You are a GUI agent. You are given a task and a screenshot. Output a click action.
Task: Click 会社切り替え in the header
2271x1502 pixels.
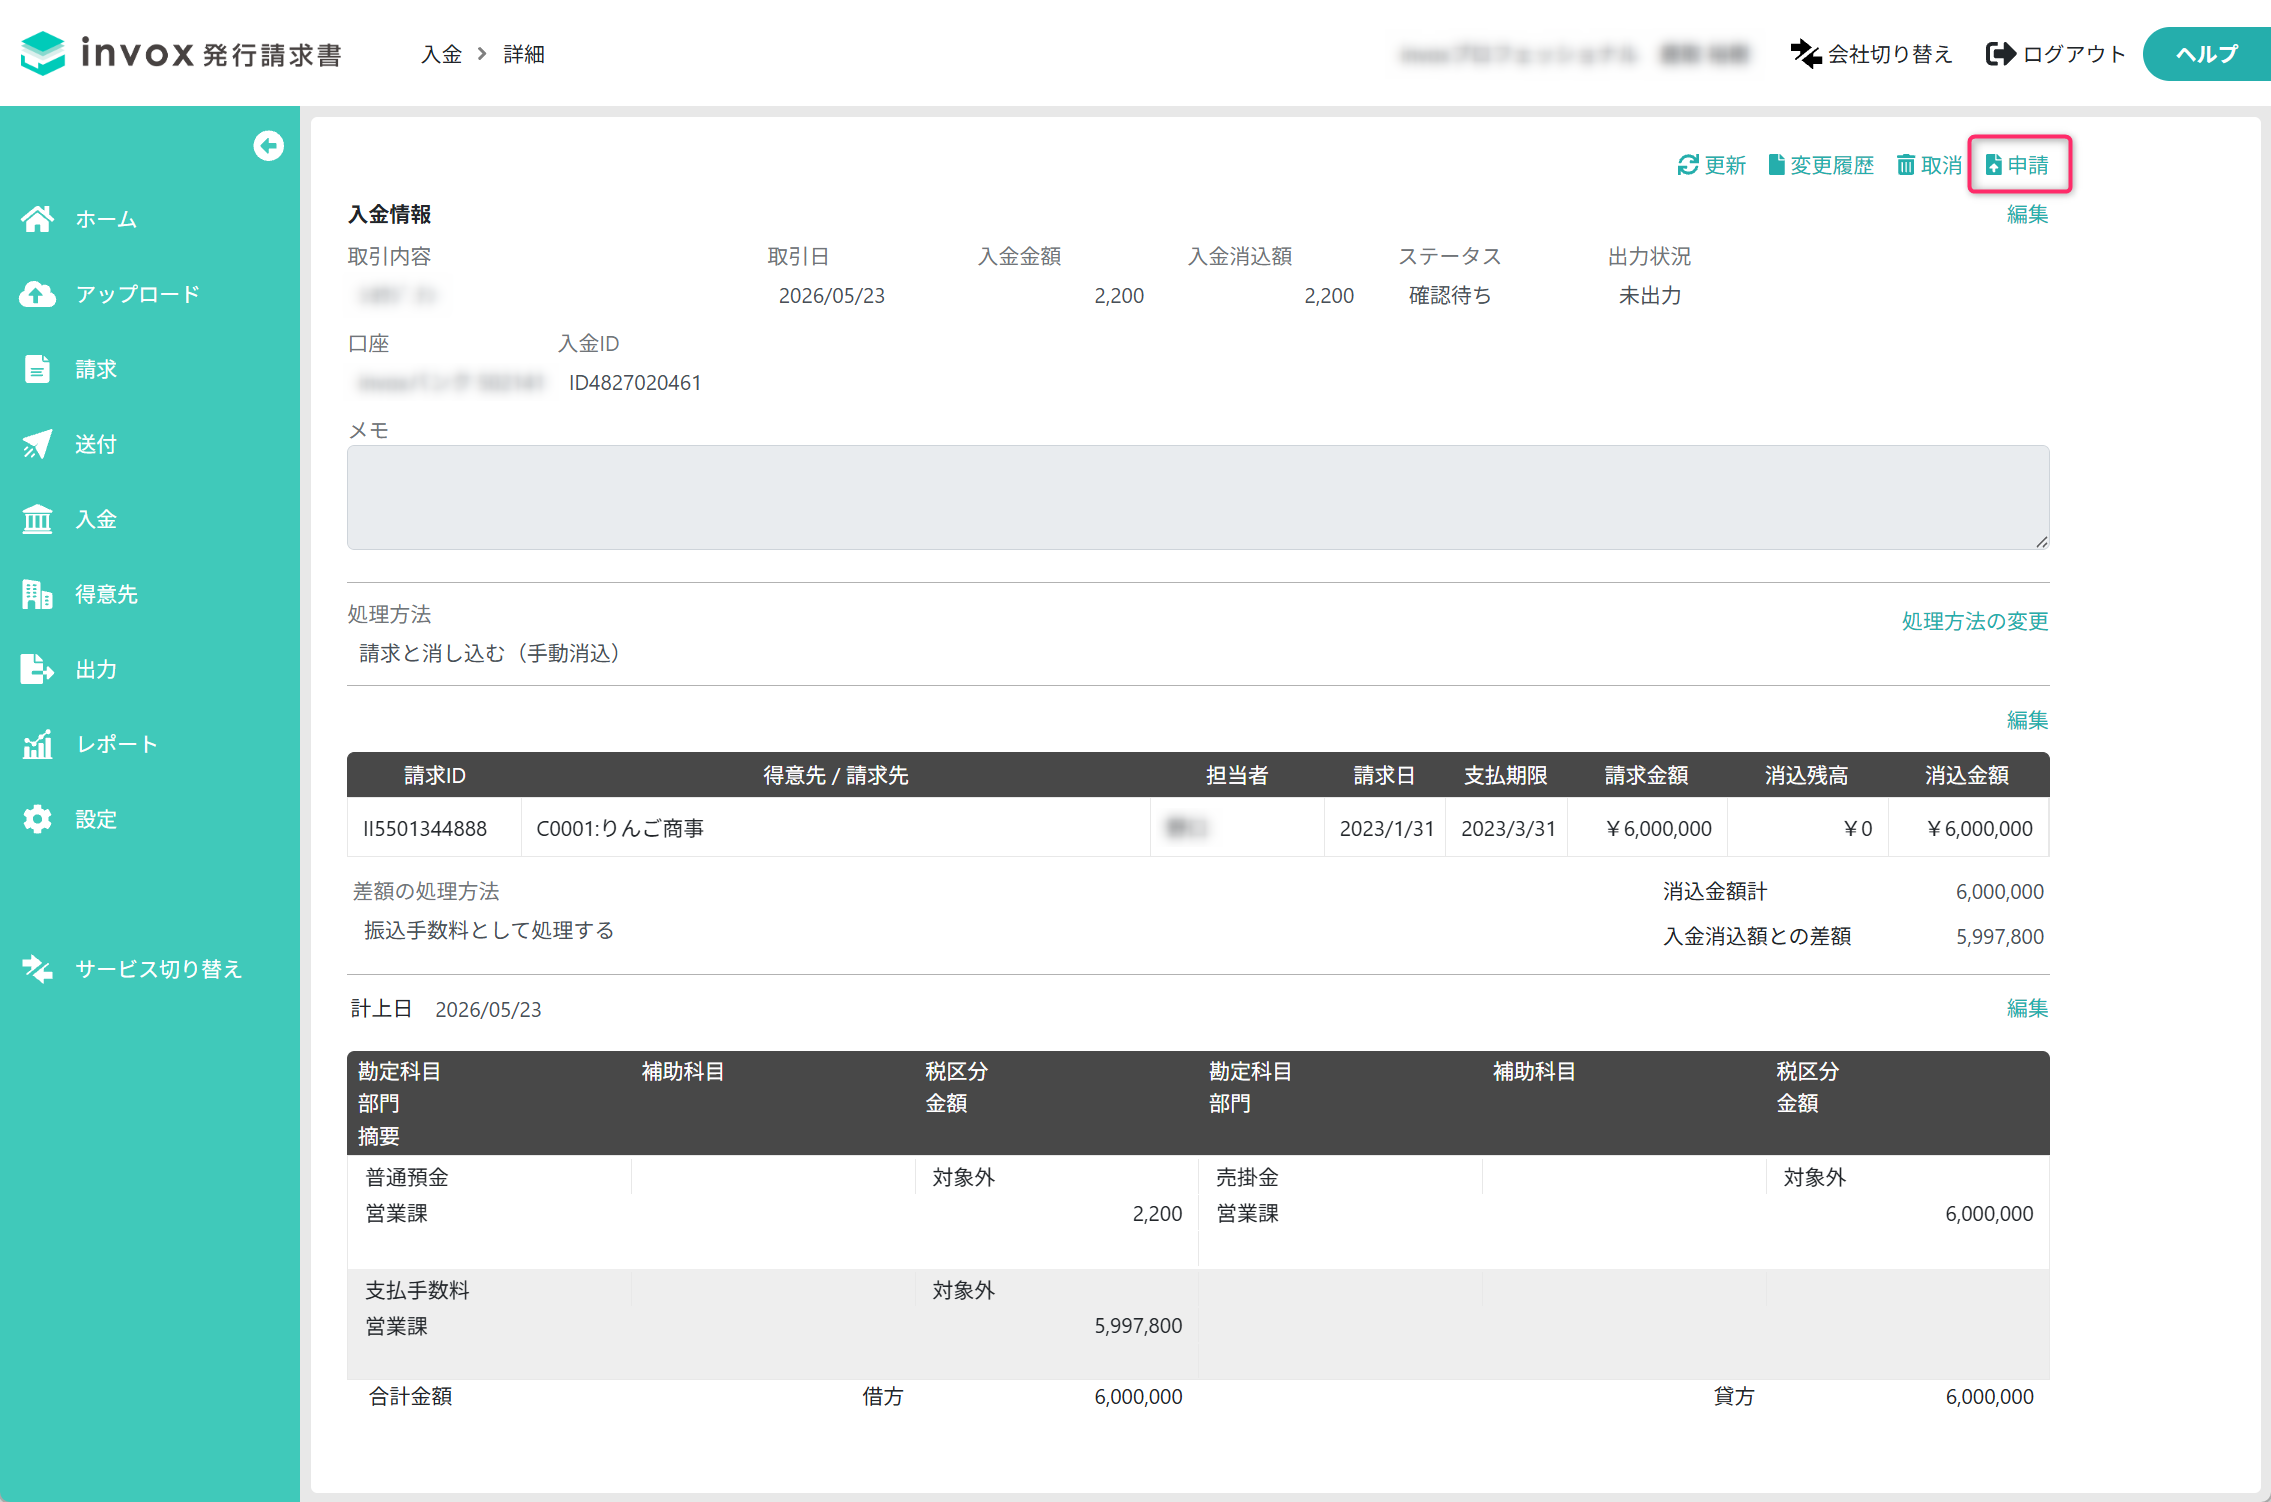click(1871, 54)
